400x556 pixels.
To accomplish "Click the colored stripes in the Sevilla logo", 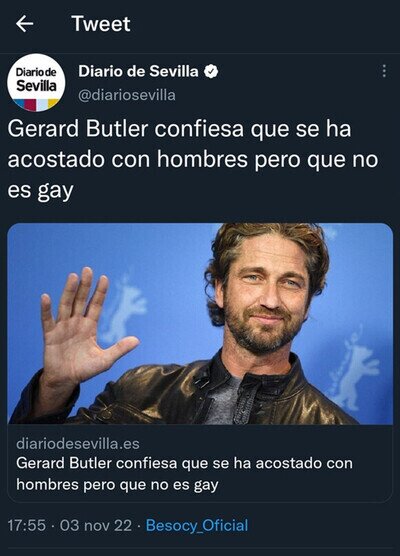I will pos(37,104).
